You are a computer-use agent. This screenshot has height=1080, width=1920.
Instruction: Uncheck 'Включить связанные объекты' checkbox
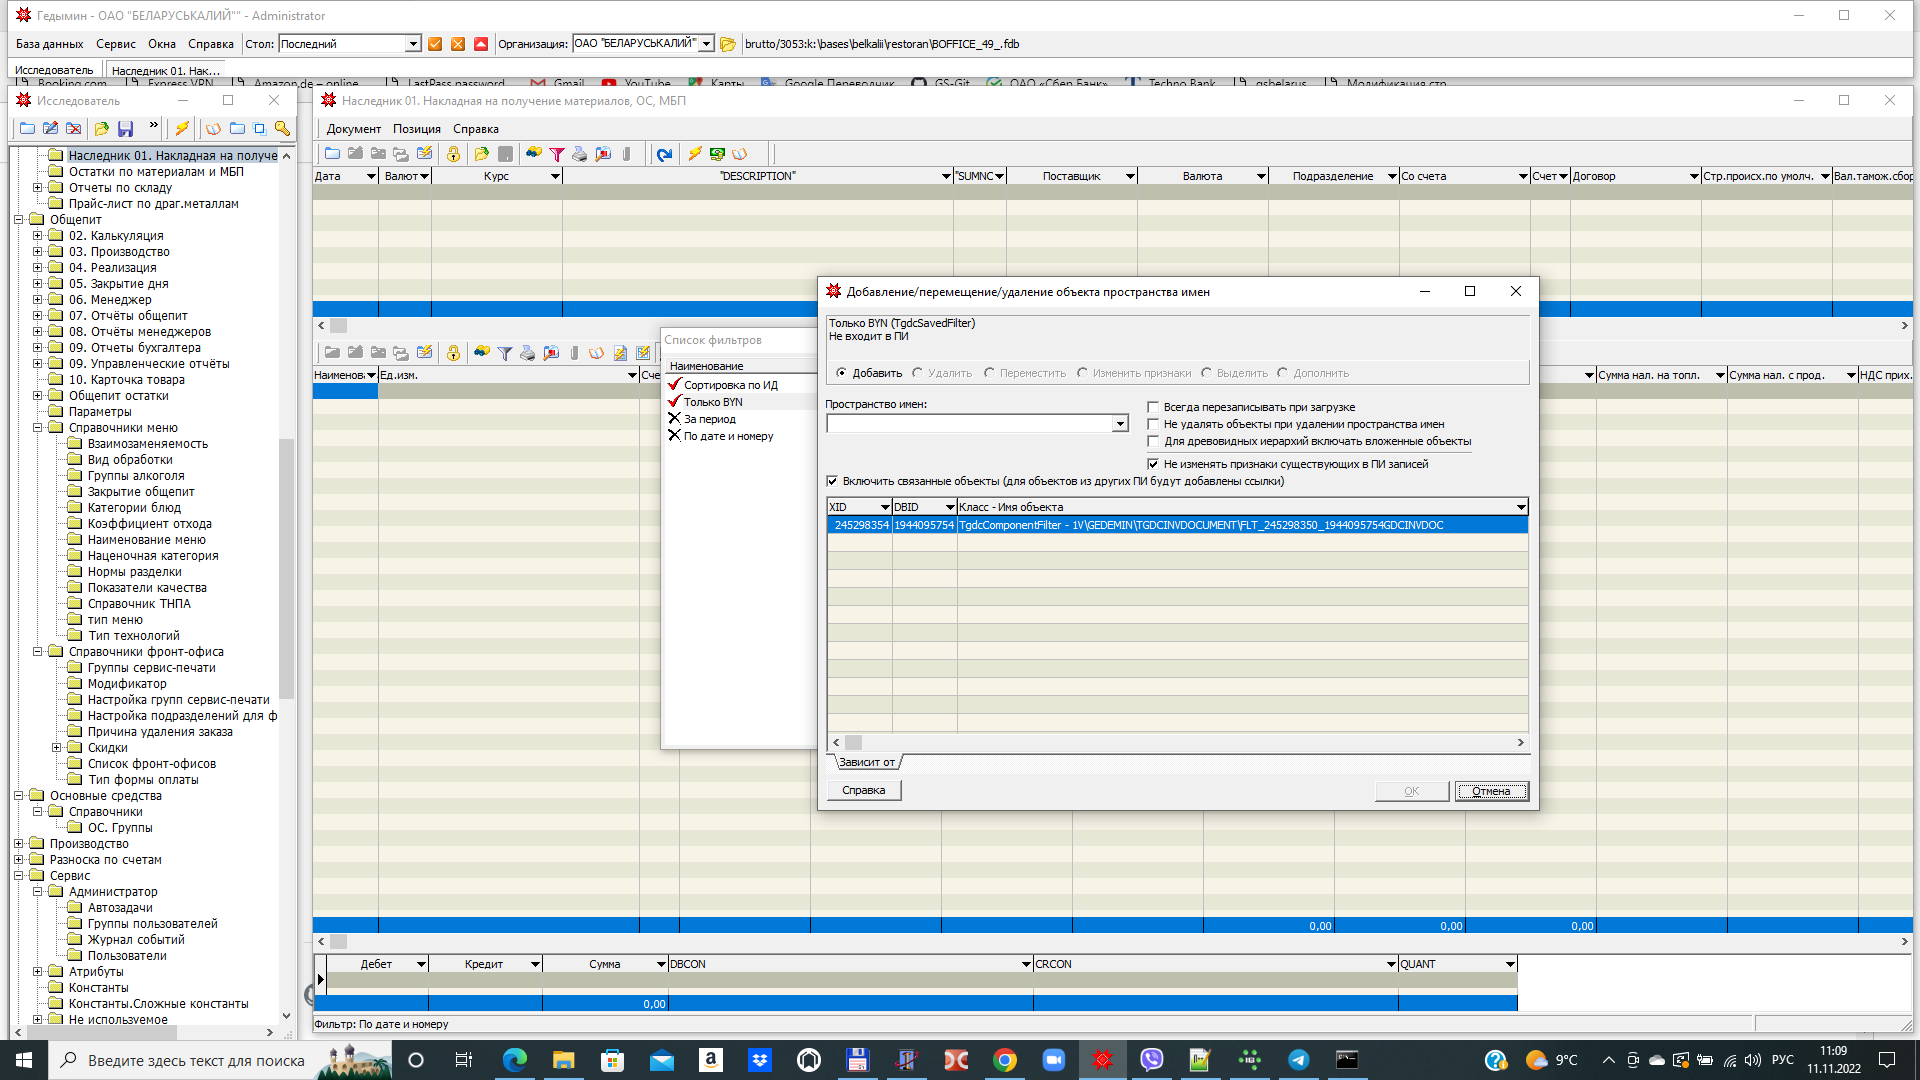832,481
